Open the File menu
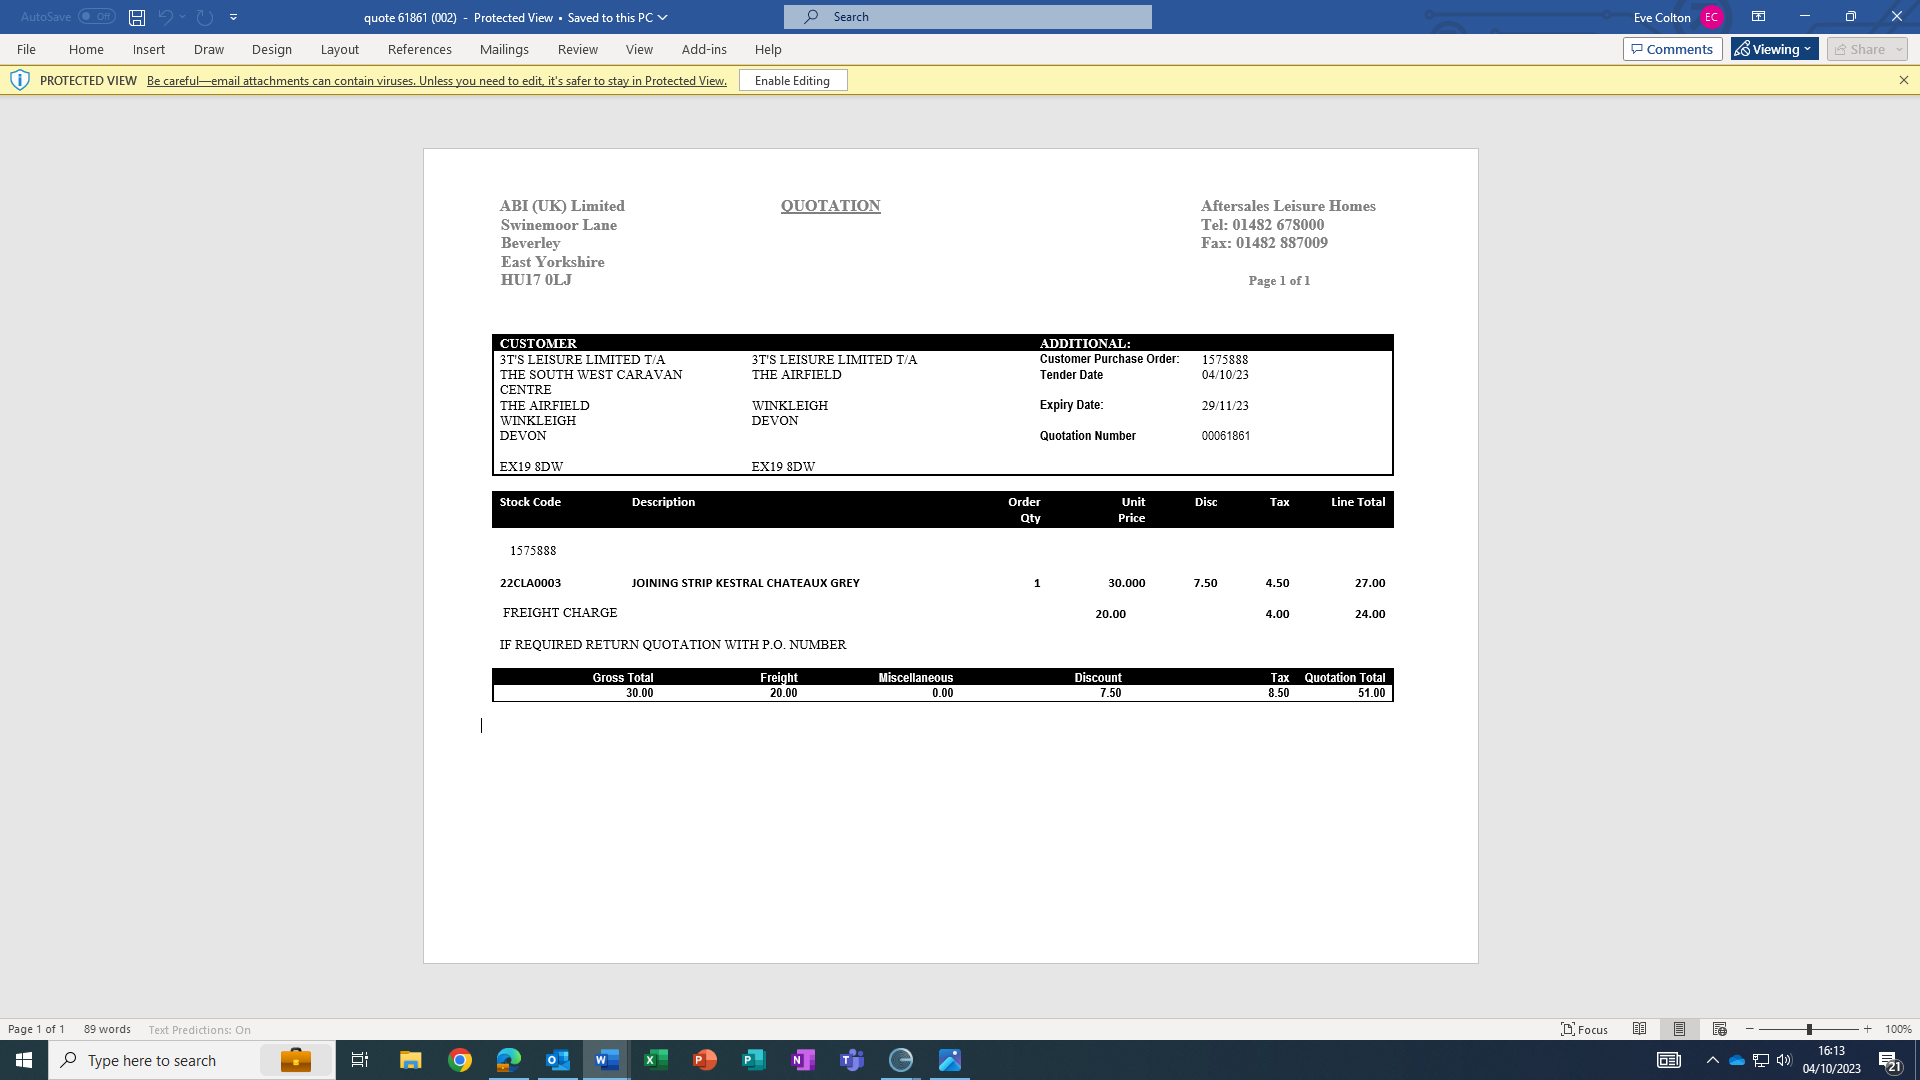Image resolution: width=1920 pixels, height=1080 pixels. pos(26,49)
